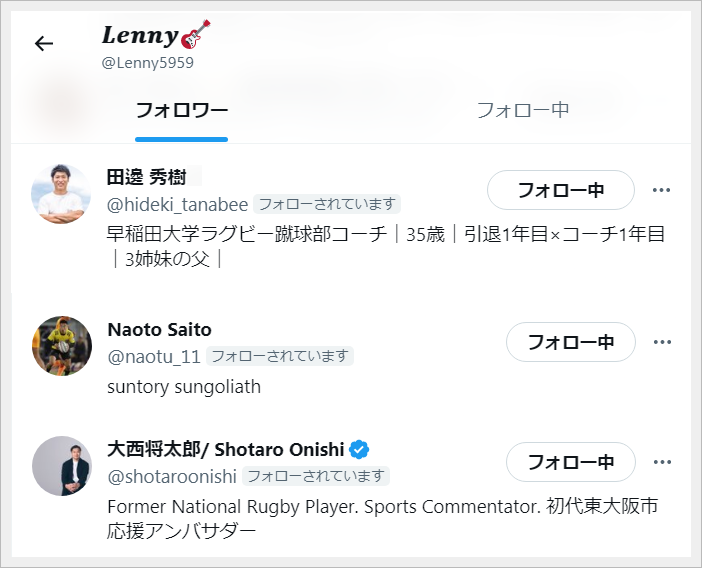Toggle フォロー中 button for Shotaro Onishi

click(x=570, y=462)
